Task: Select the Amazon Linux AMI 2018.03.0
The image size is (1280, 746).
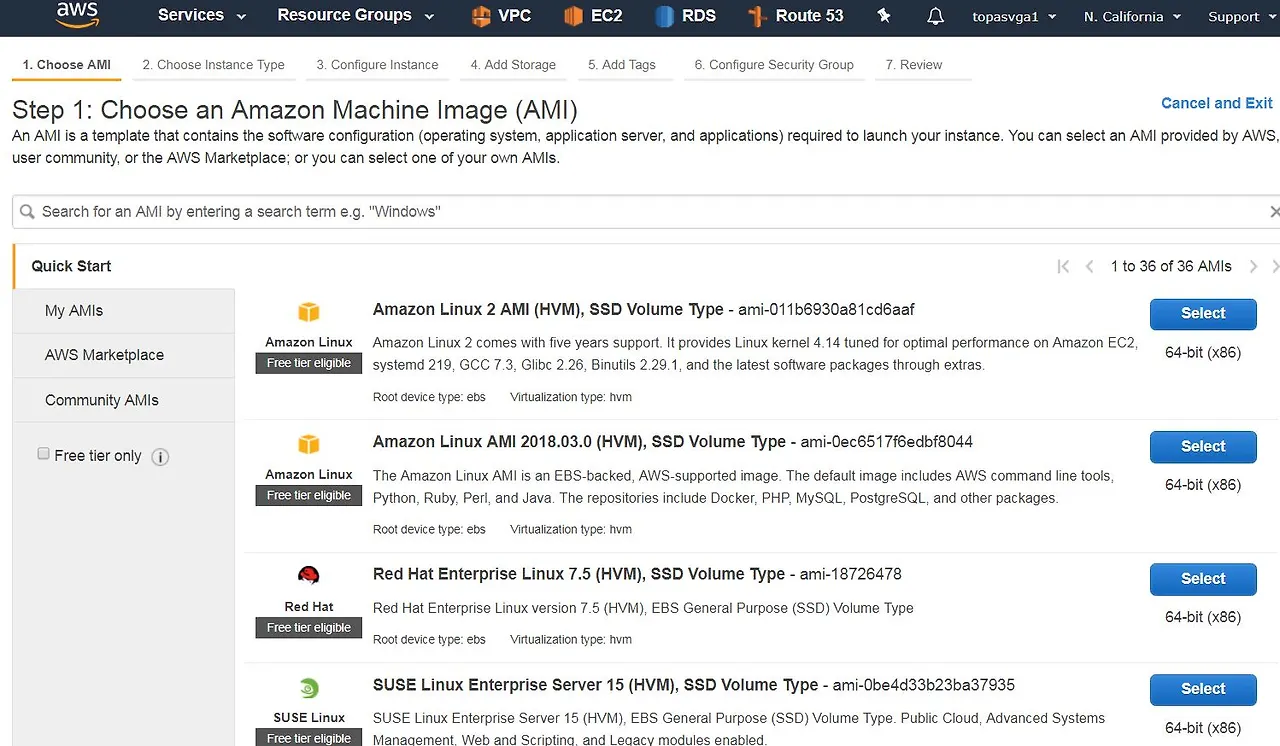Action: (x=1203, y=447)
